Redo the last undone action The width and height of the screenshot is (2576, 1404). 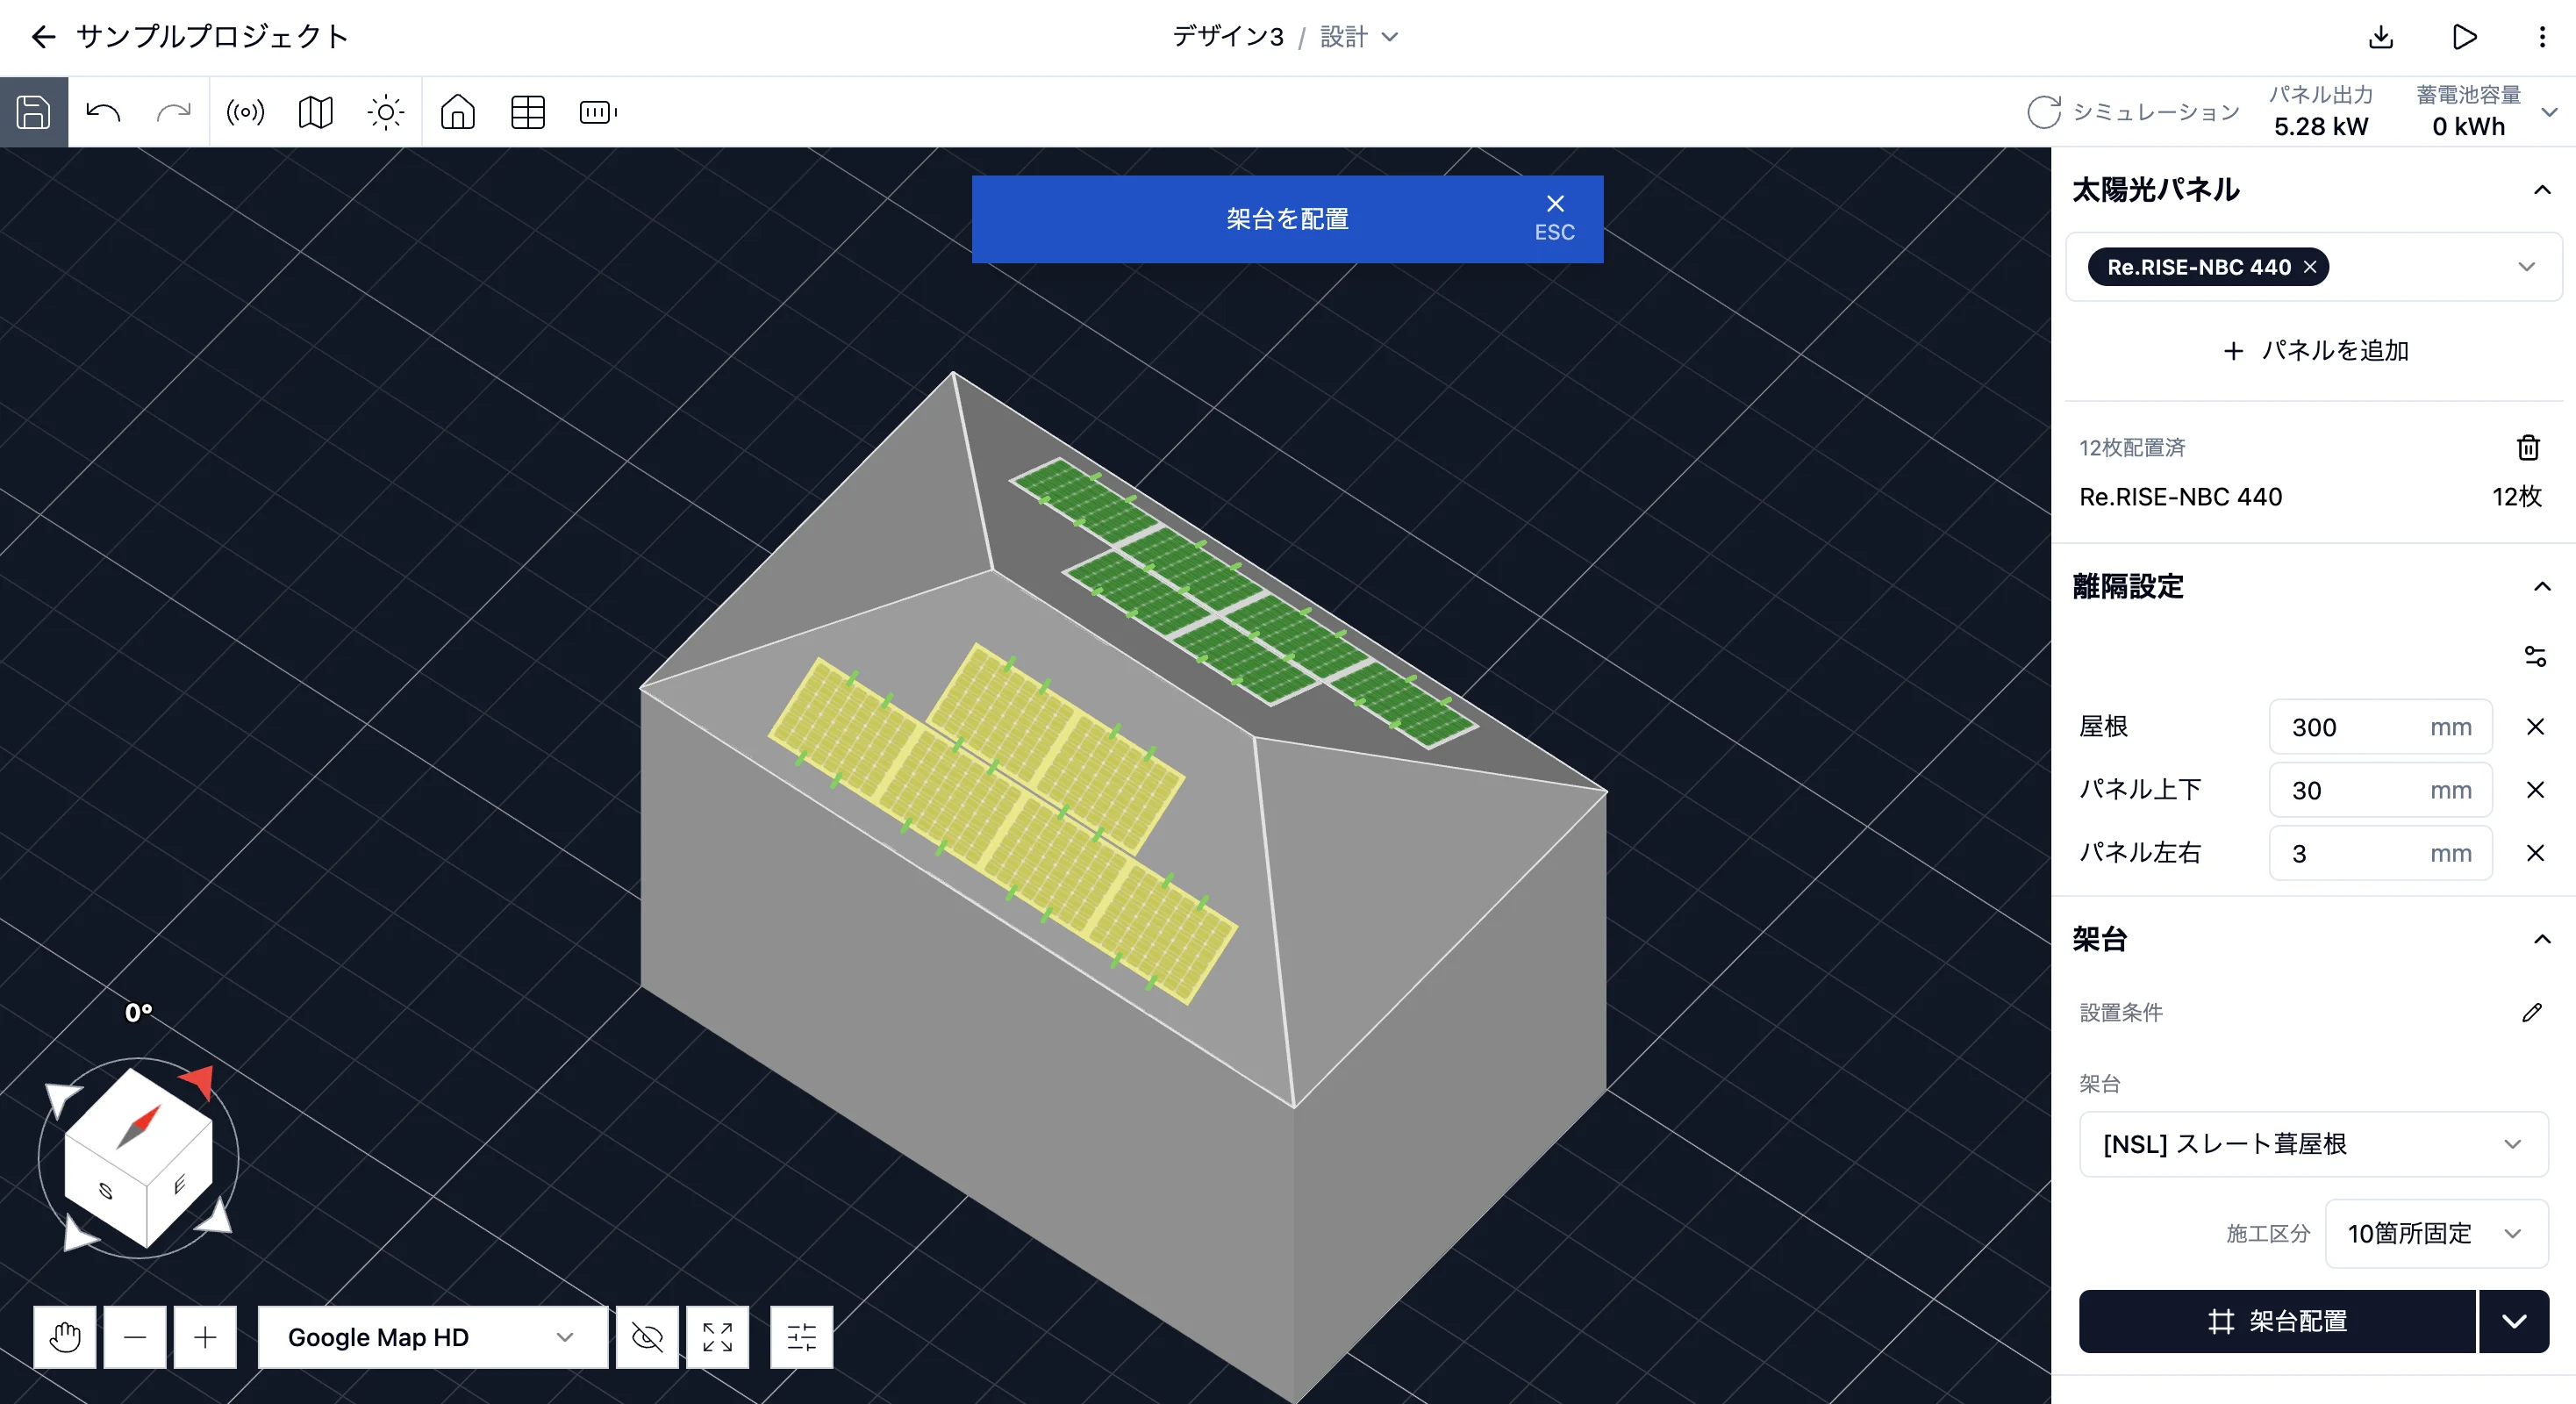tap(173, 112)
